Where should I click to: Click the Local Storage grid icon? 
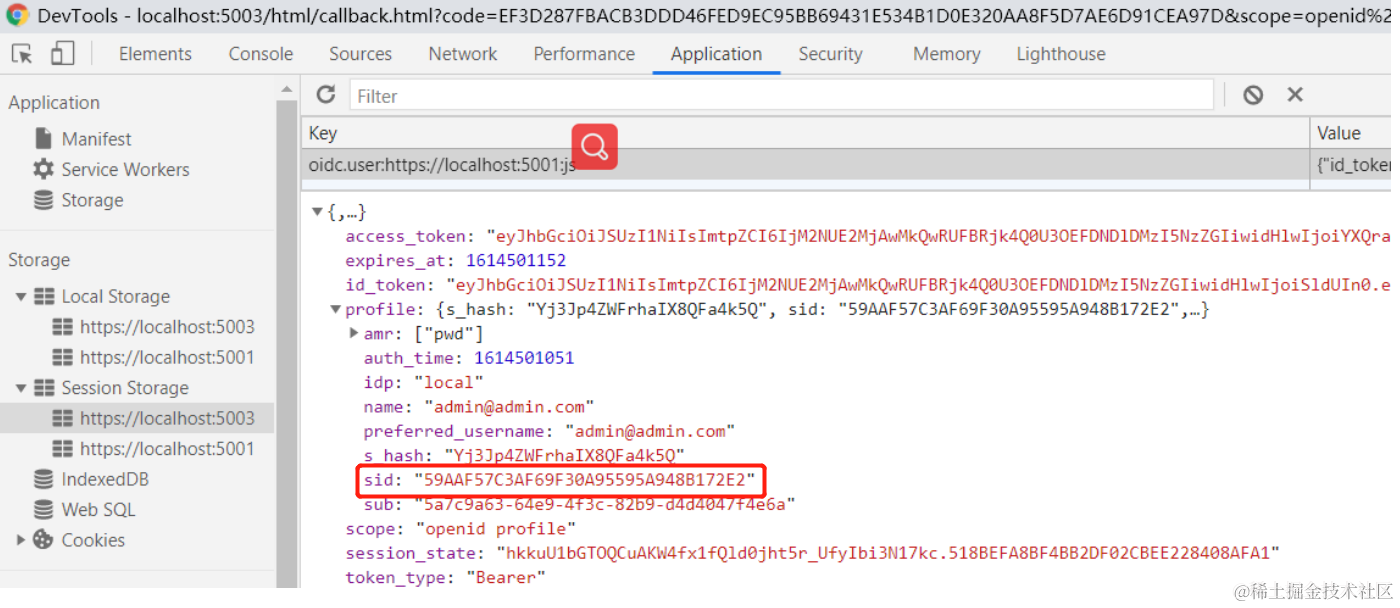44,297
